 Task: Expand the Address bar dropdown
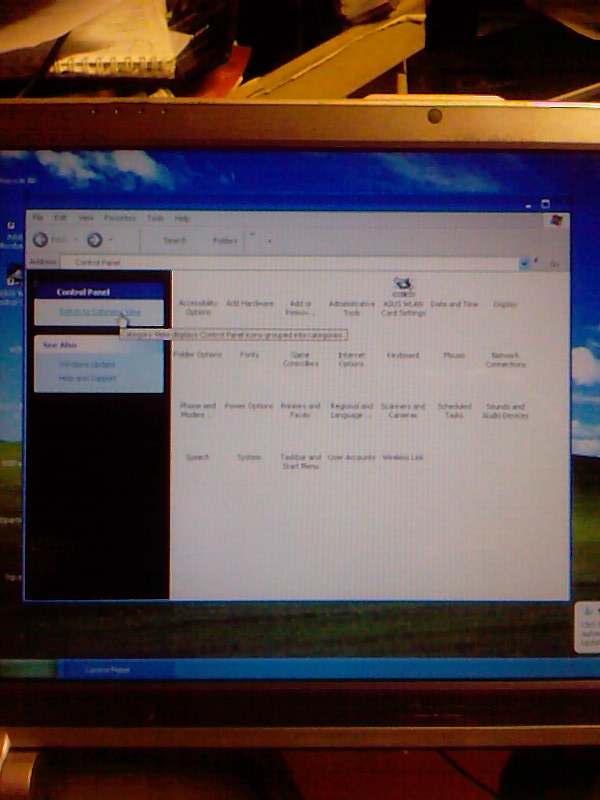524,263
